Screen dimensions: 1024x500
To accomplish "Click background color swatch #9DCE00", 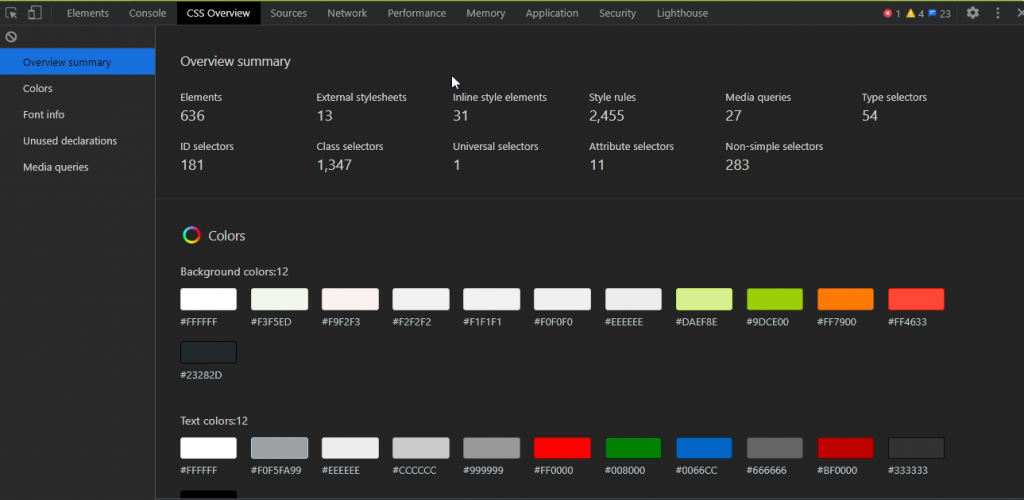I will [x=775, y=299].
